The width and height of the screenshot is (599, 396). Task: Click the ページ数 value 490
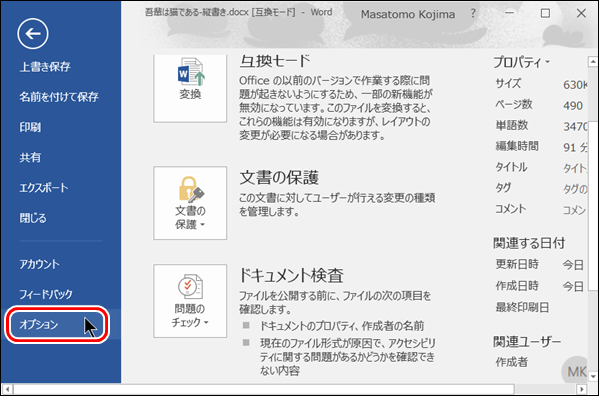(573, 106)
